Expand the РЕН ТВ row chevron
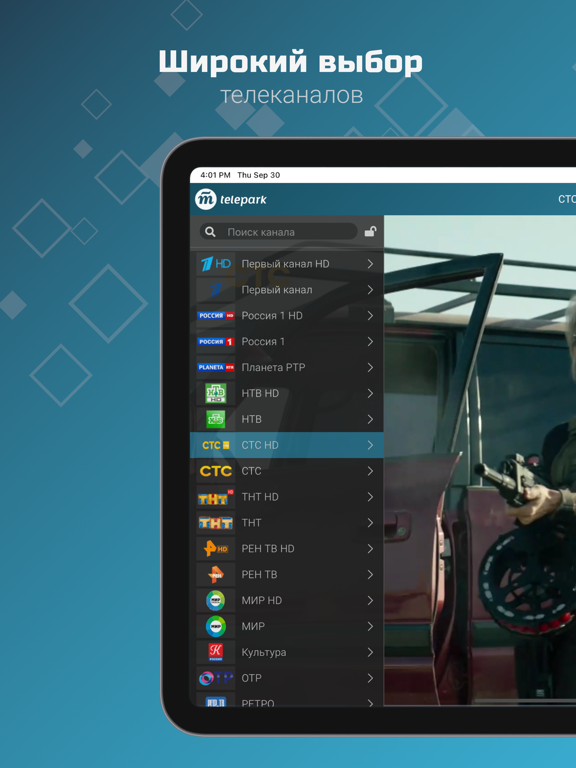 pos(370,575)
